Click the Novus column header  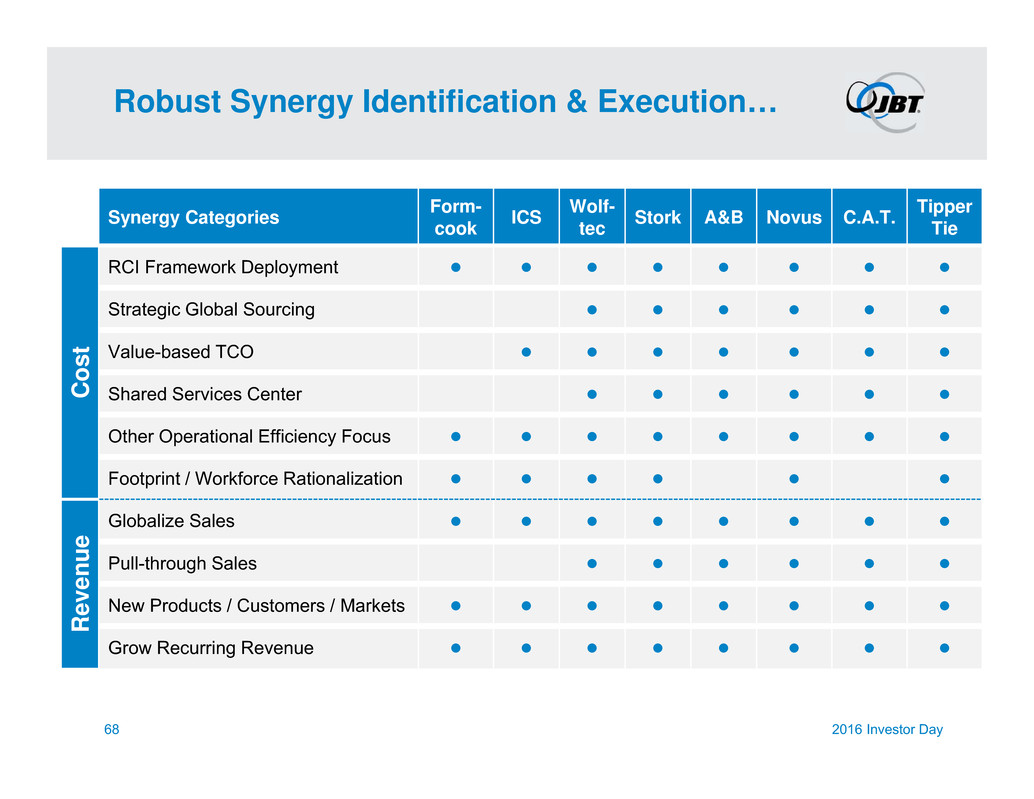click(x=794, y=217)
